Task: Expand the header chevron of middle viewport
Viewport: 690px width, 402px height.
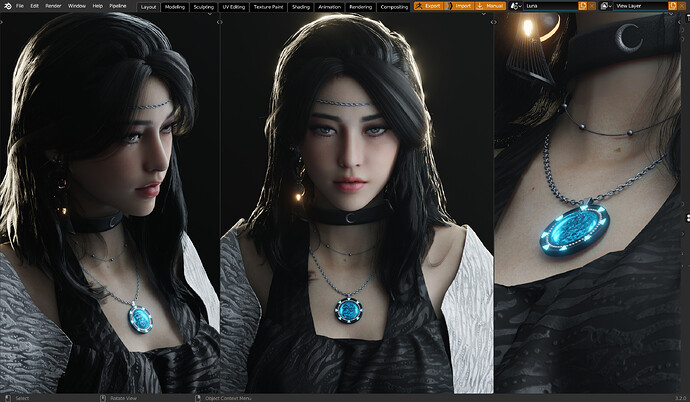Action: (484, 14)
